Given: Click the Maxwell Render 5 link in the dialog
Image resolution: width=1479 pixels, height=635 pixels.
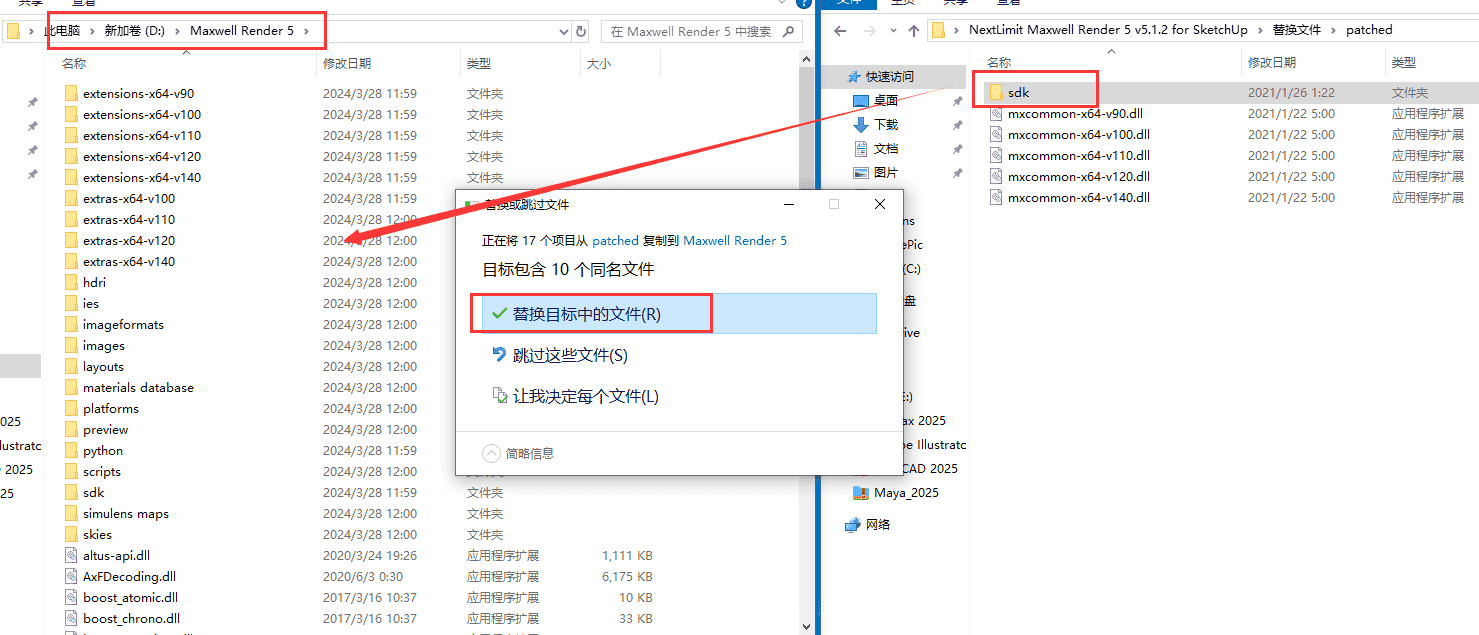Looking at the screenshot, I should pos(735,240).
